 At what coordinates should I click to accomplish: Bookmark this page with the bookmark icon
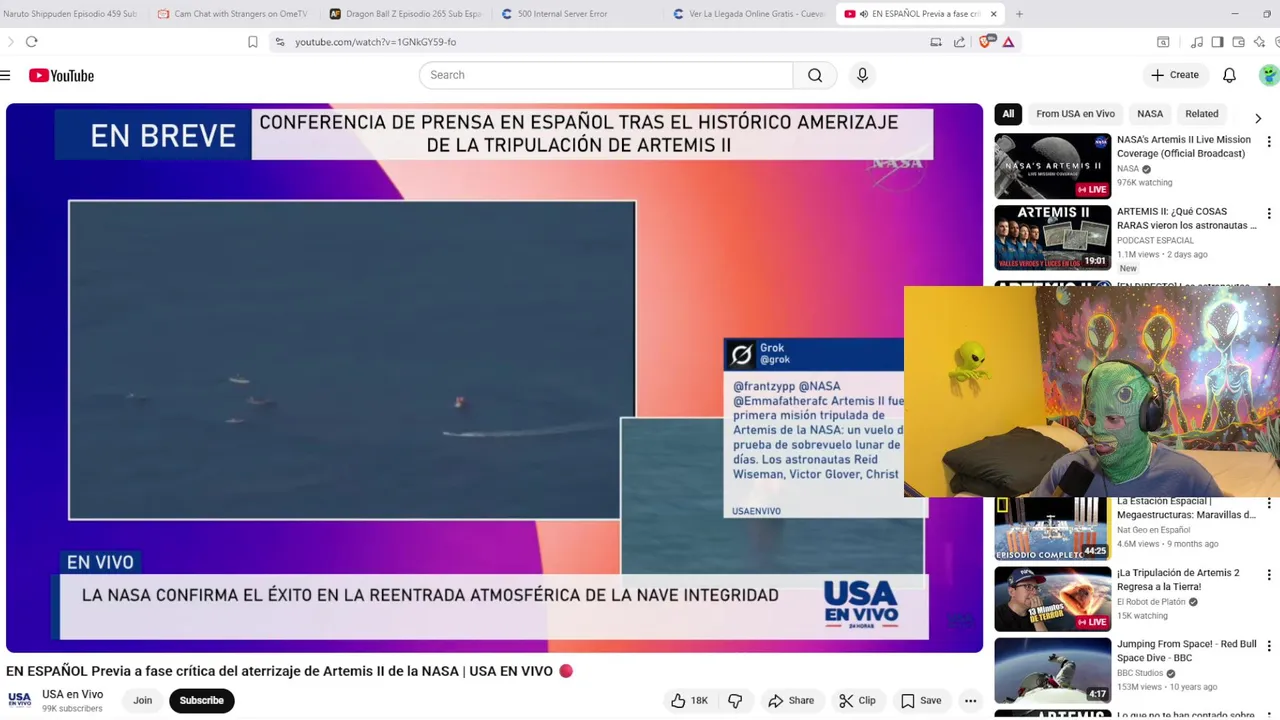click(x=253, y=42)
